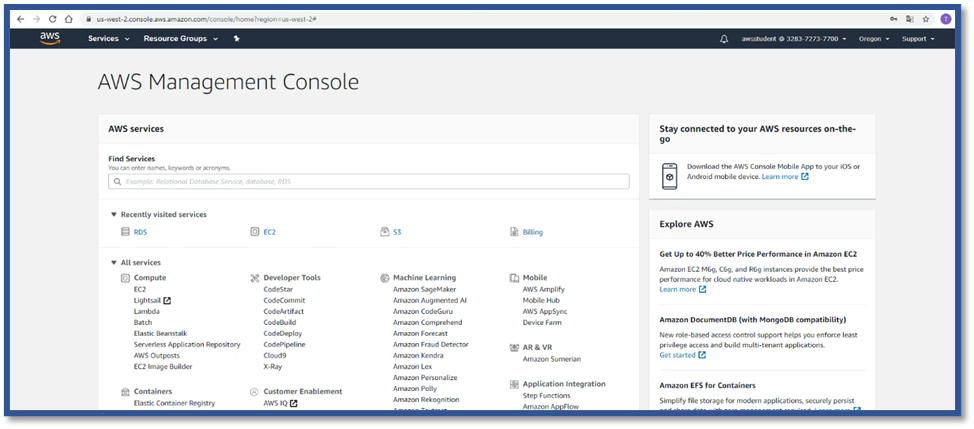Click the EC2 chip icon in recently visited
Screen dimensions: 974x429
255,232
